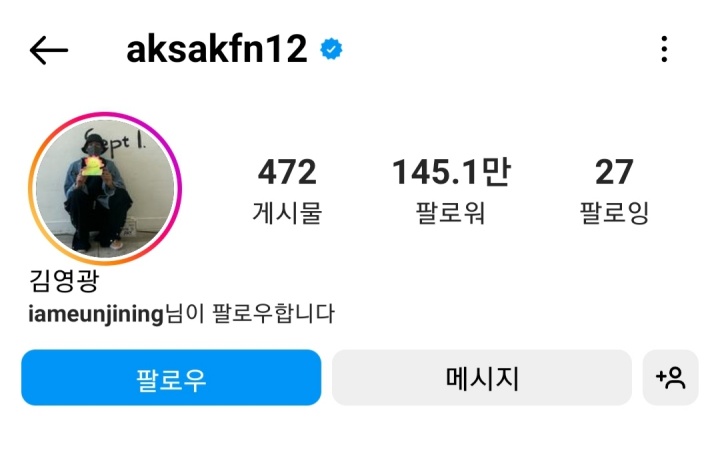Click the white checkmark inside verified badge
Image resolution: width=720 pixels, height=466 pixels.
331,49
